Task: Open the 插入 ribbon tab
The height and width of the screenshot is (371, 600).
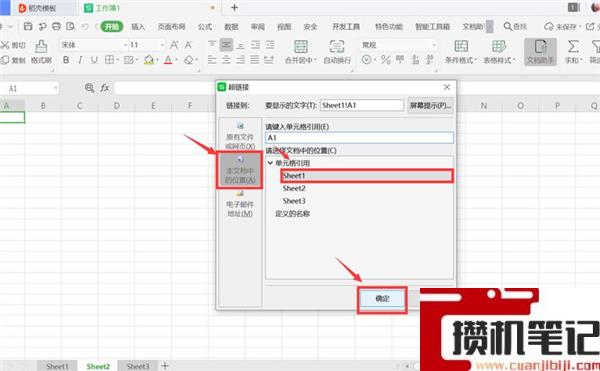Action: [x=138, y=26]
